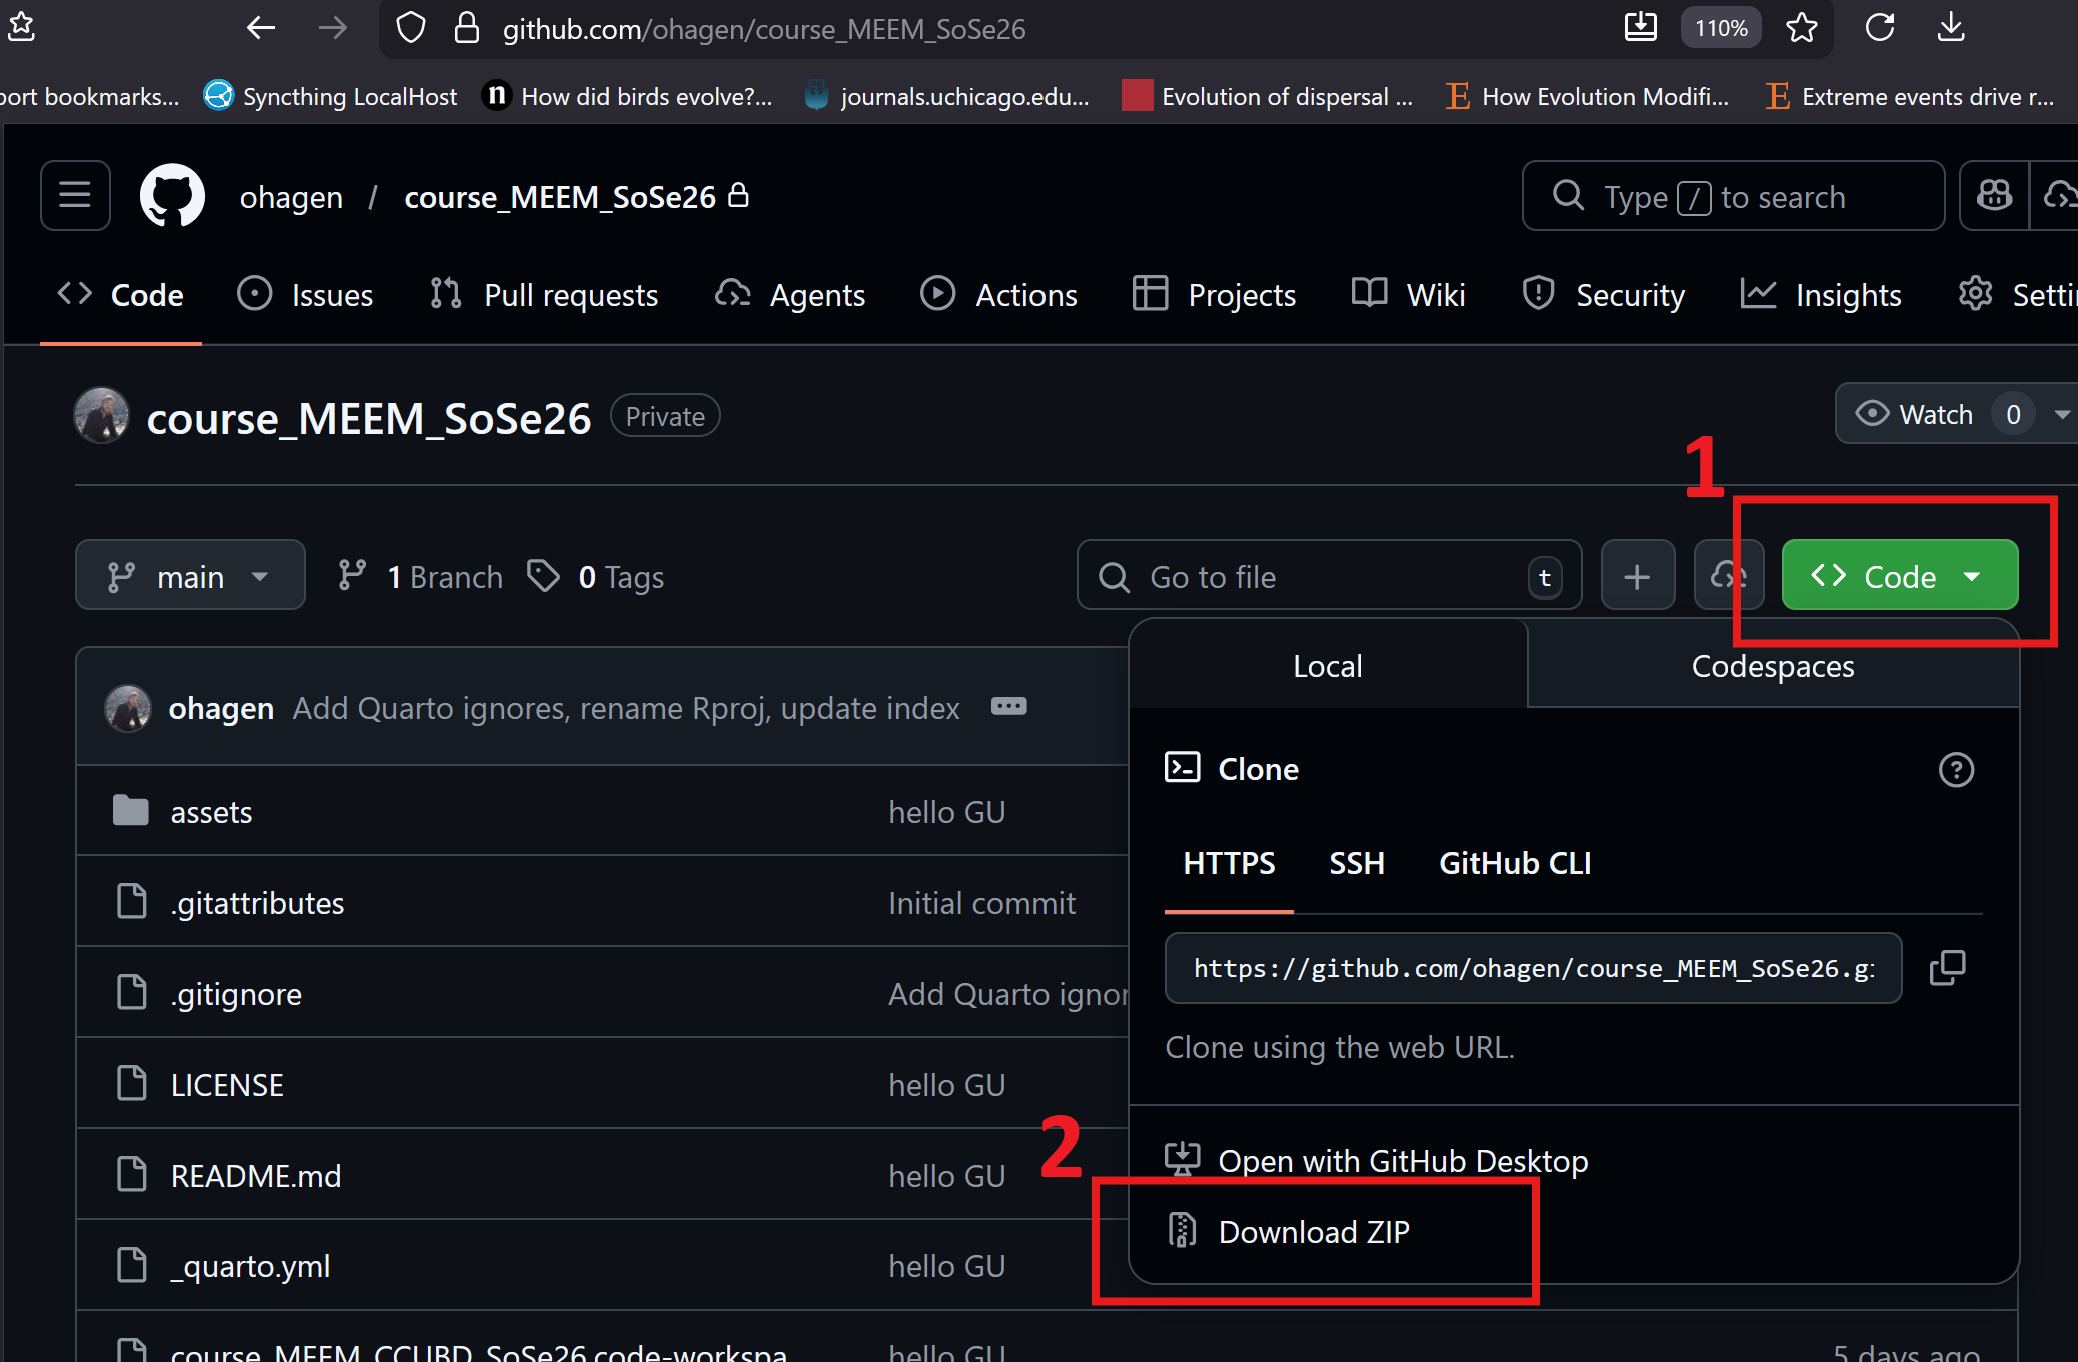Click Download ZIP
This screenshot has height=1362, width=2078.
click(1313, 1232)
